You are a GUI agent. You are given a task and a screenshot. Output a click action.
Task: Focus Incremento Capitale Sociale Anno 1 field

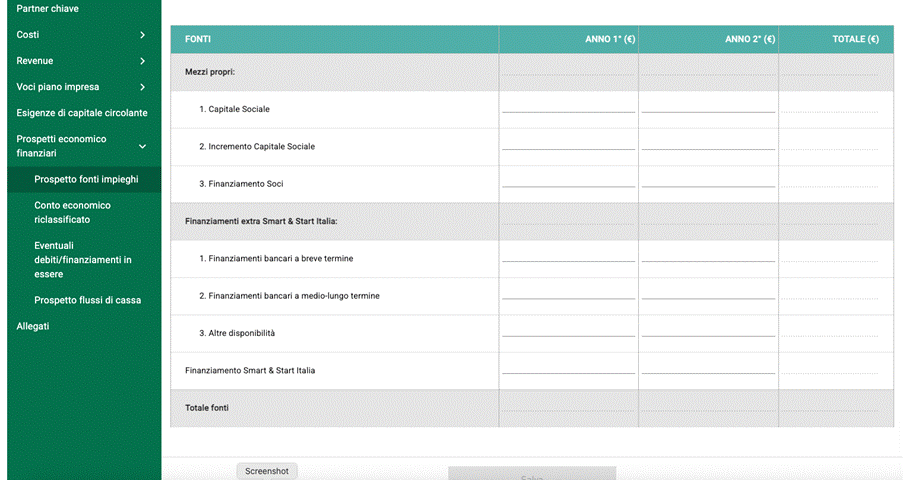point(568,144)
